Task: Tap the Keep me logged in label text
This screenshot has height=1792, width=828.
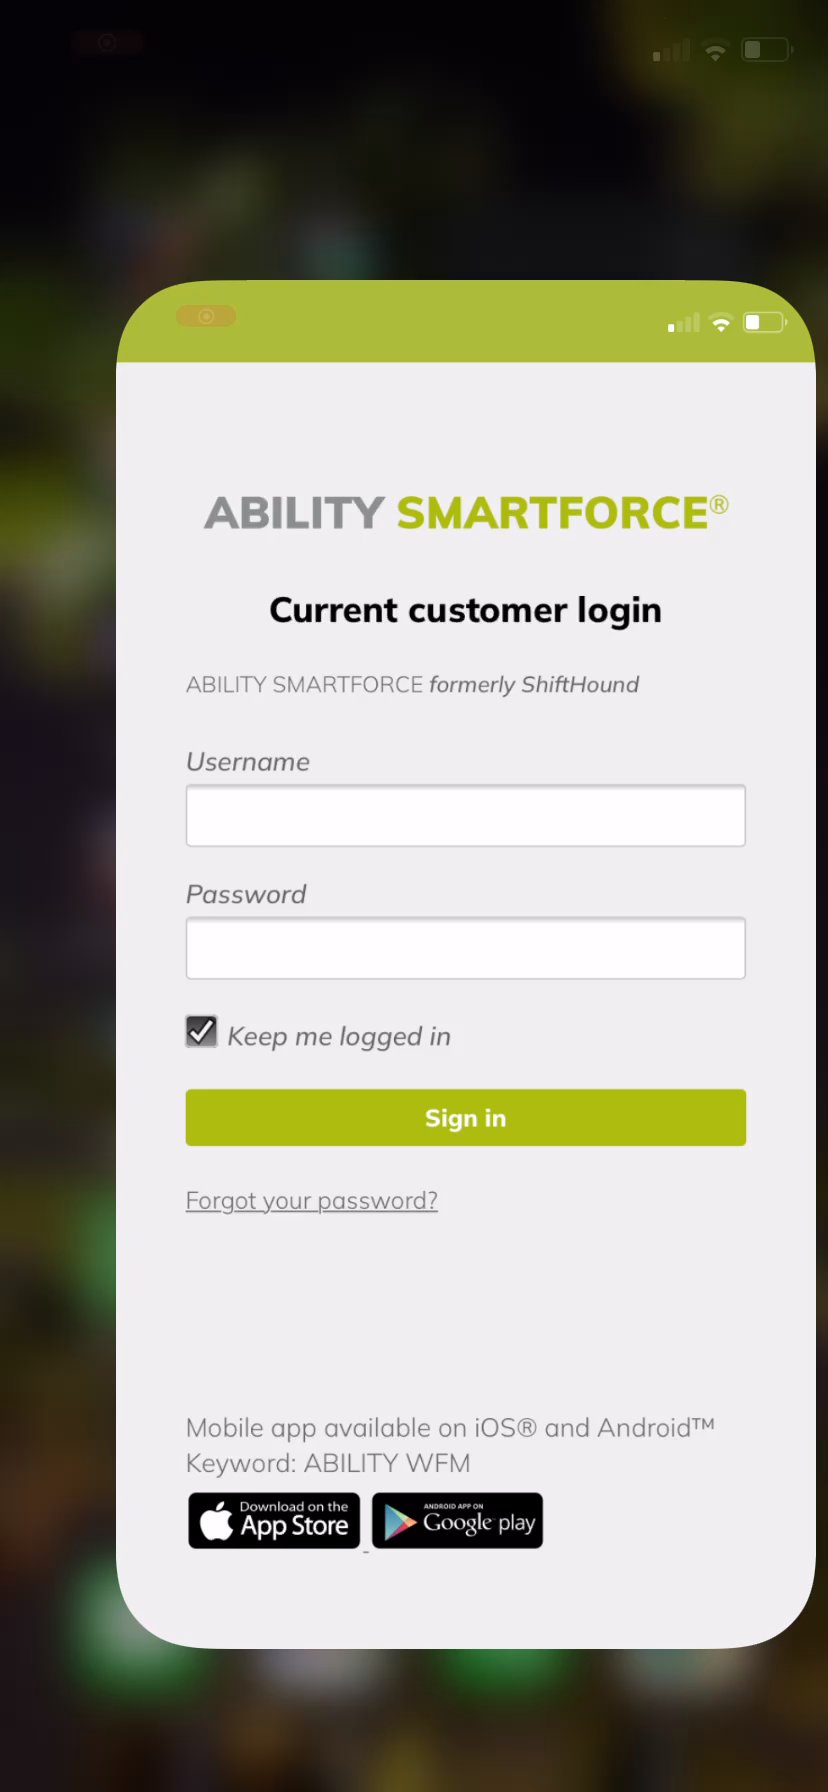Action: (x=339, y=1037)
